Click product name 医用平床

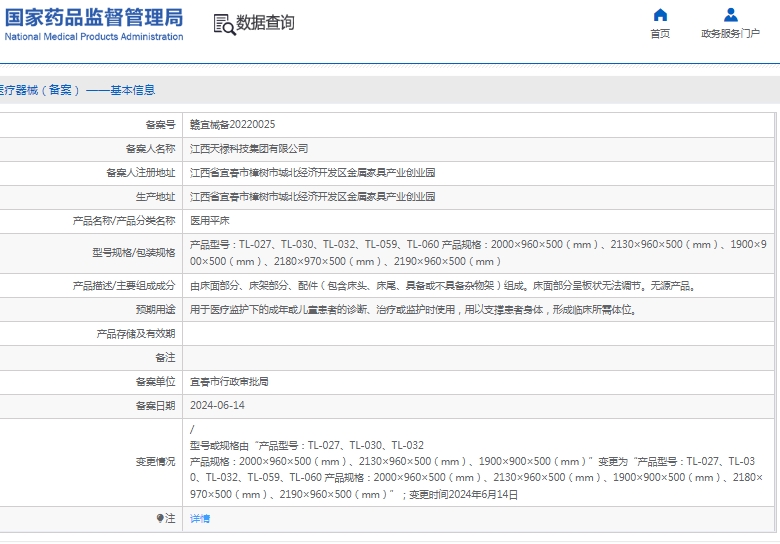pyautogui.click(x=209, y=220)
